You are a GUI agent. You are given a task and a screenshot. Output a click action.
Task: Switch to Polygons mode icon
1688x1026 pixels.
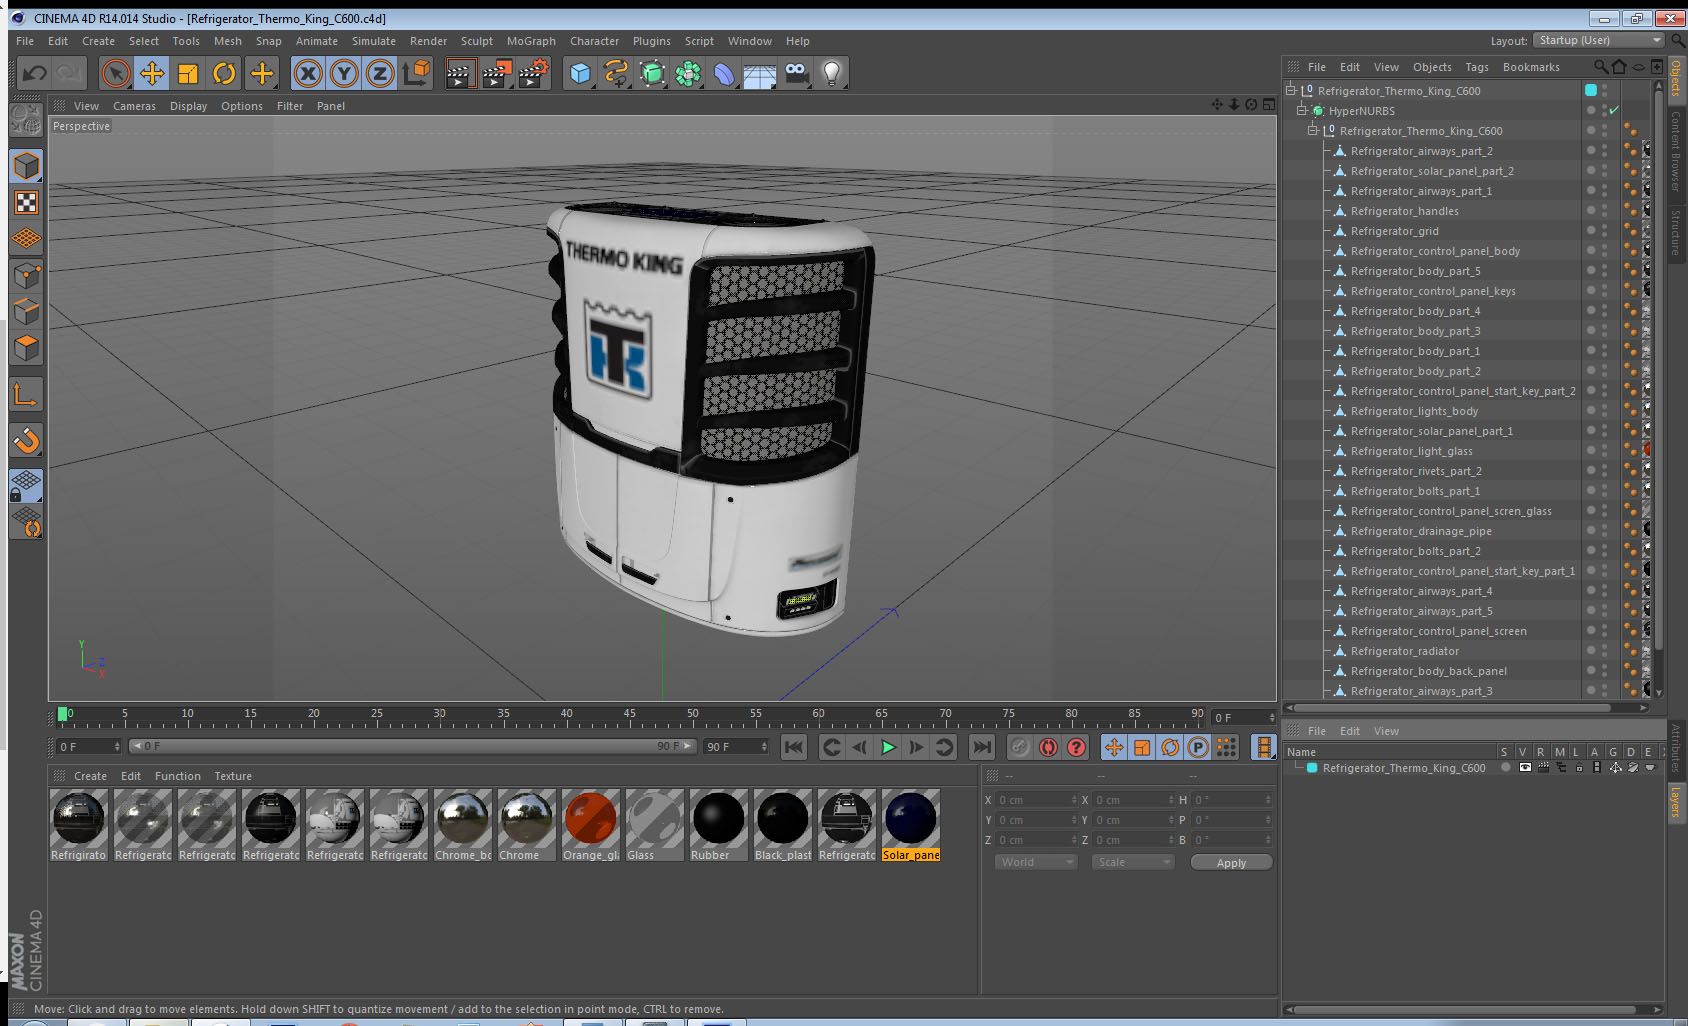pyautogui.click(x=26, y=347)
